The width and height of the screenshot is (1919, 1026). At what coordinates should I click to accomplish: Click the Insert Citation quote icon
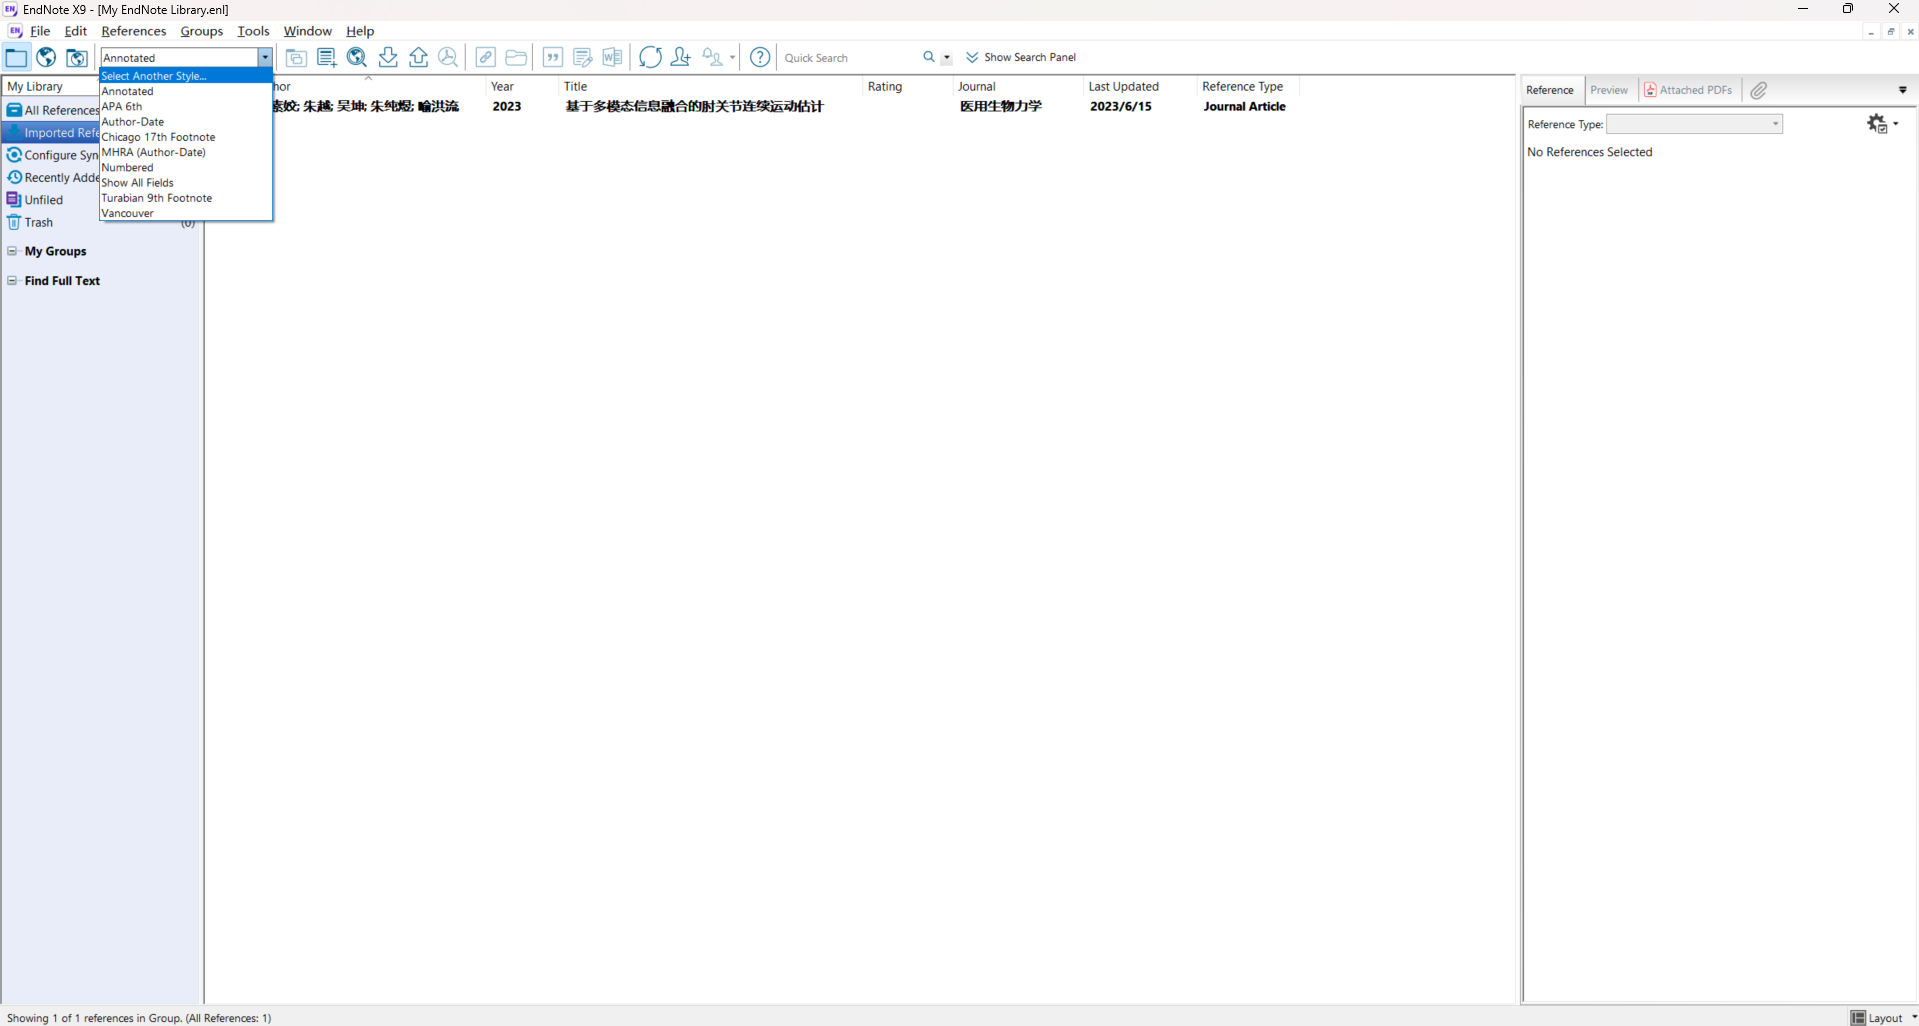point(553,58)
